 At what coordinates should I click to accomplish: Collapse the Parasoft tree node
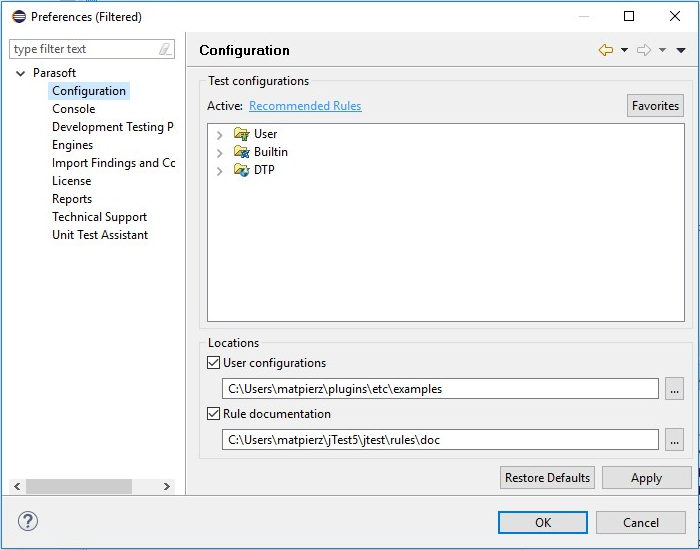[x=21, y=73]
